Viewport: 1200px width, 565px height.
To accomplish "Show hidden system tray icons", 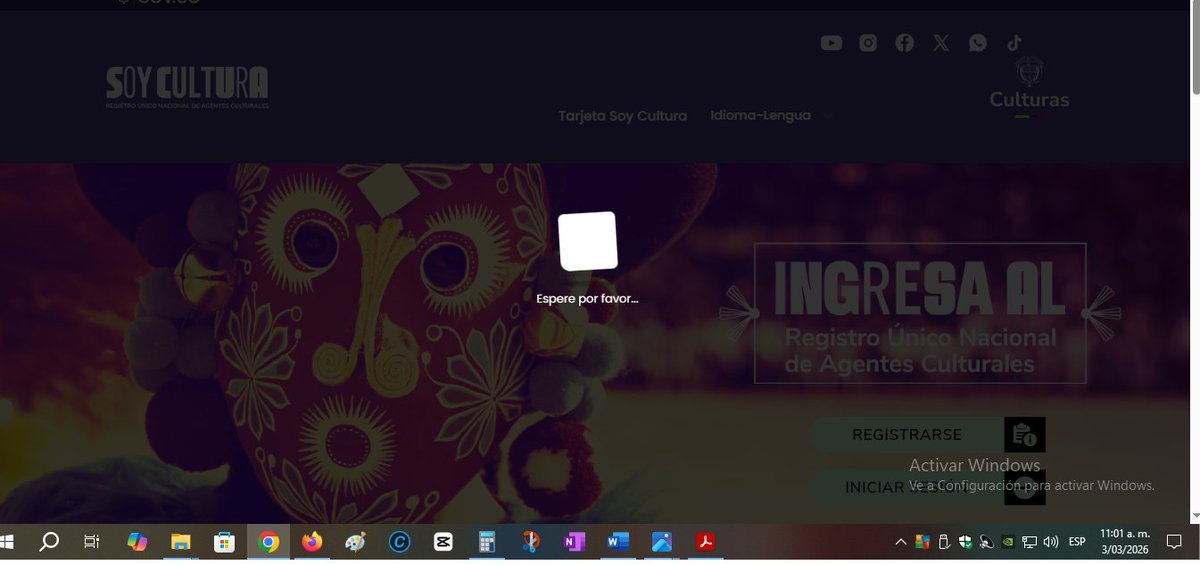I will (x=901, y=542).
